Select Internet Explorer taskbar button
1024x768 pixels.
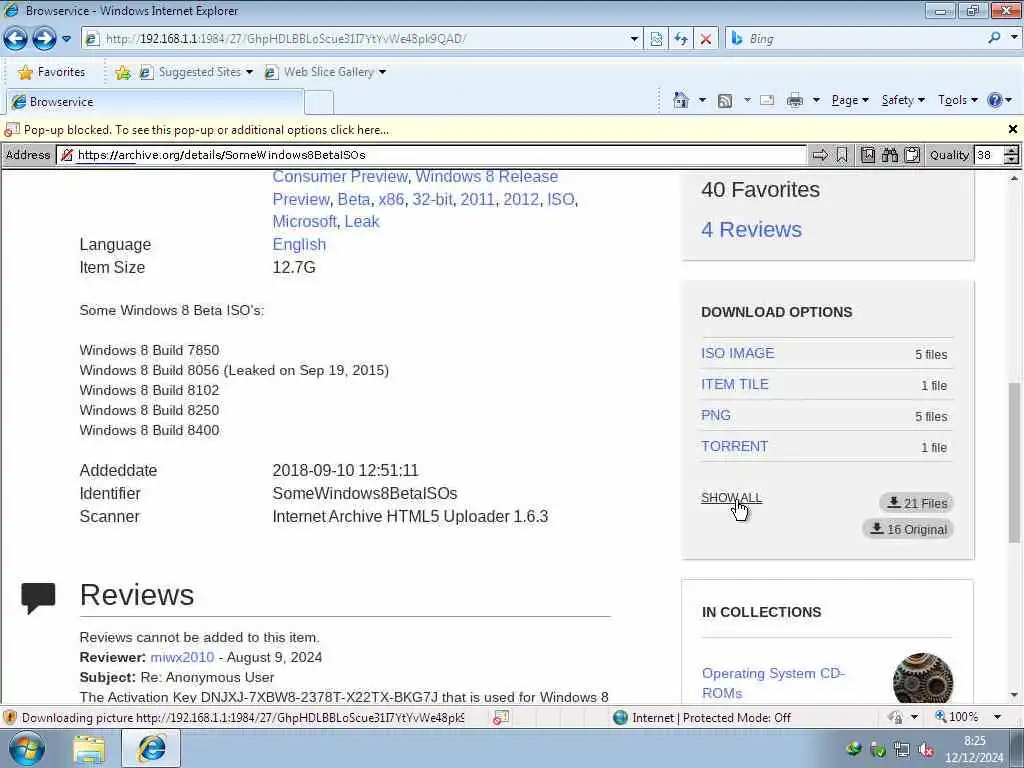click(x=151, y=748)
